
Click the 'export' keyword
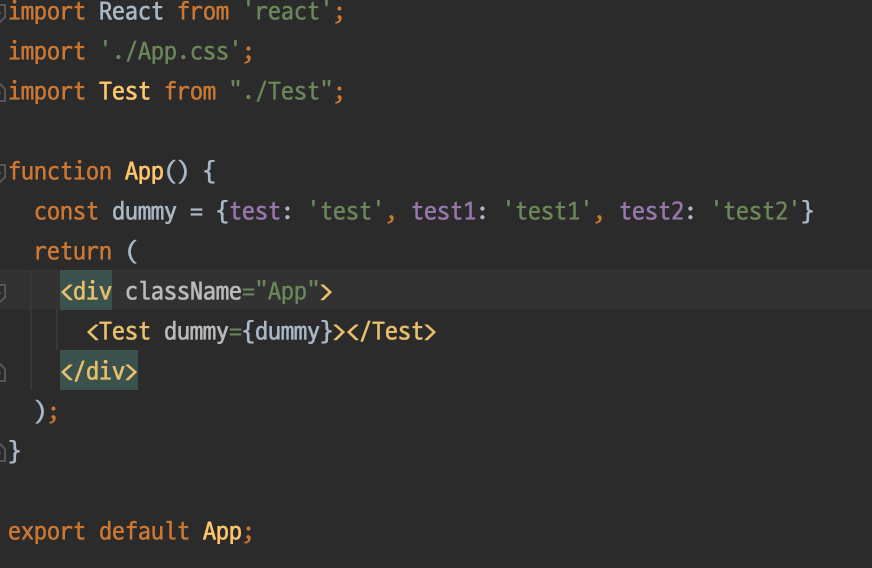[x=47, y=532]
